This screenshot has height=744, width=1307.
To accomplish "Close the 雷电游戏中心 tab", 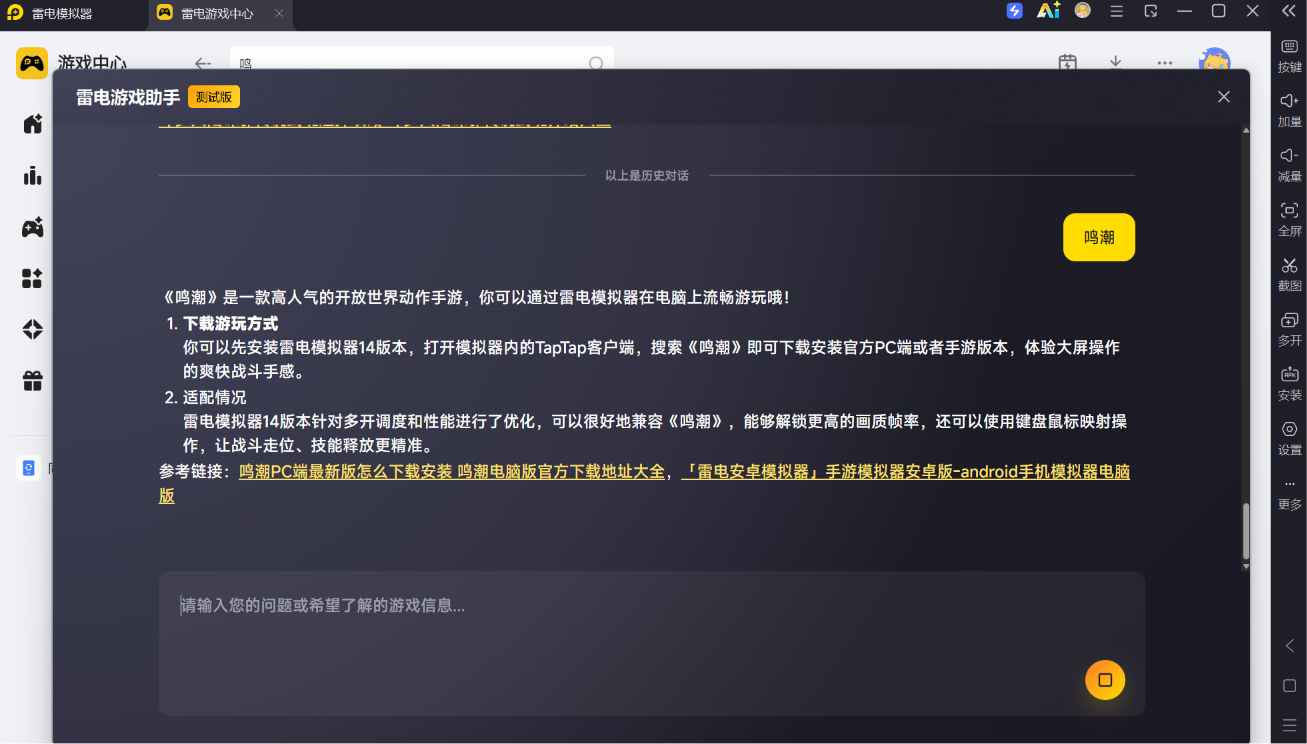I will [279, 14].
